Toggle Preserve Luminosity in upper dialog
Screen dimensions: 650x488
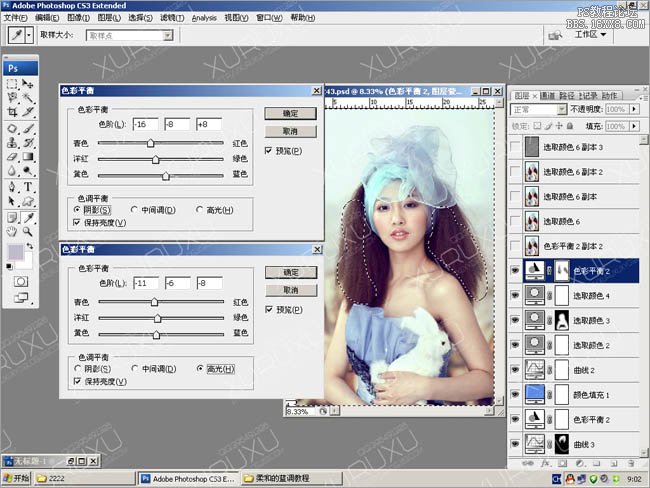tap(77, 223)
